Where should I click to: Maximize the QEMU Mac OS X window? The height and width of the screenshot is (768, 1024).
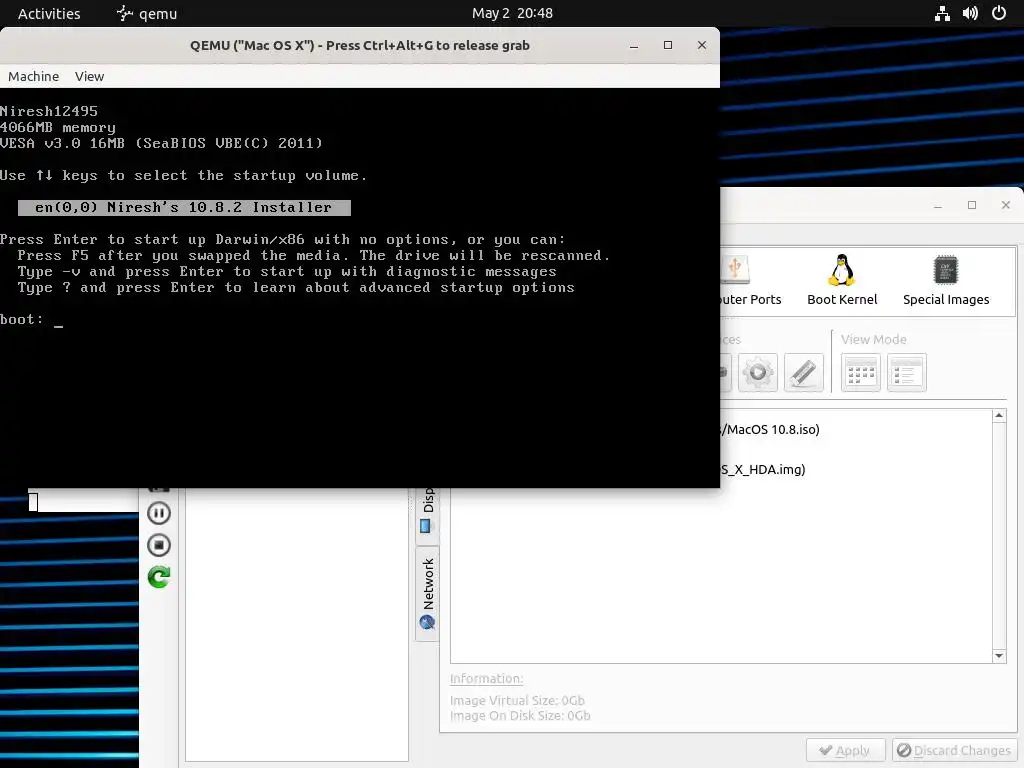pyautogui.click(x=667, y=45)
